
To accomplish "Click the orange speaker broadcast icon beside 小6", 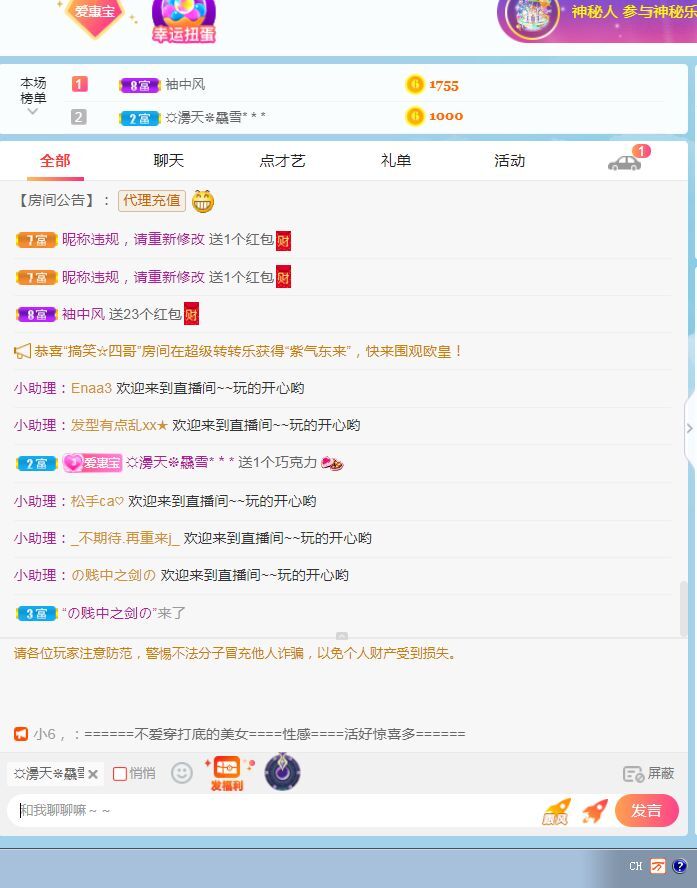I will click(21, 735).
